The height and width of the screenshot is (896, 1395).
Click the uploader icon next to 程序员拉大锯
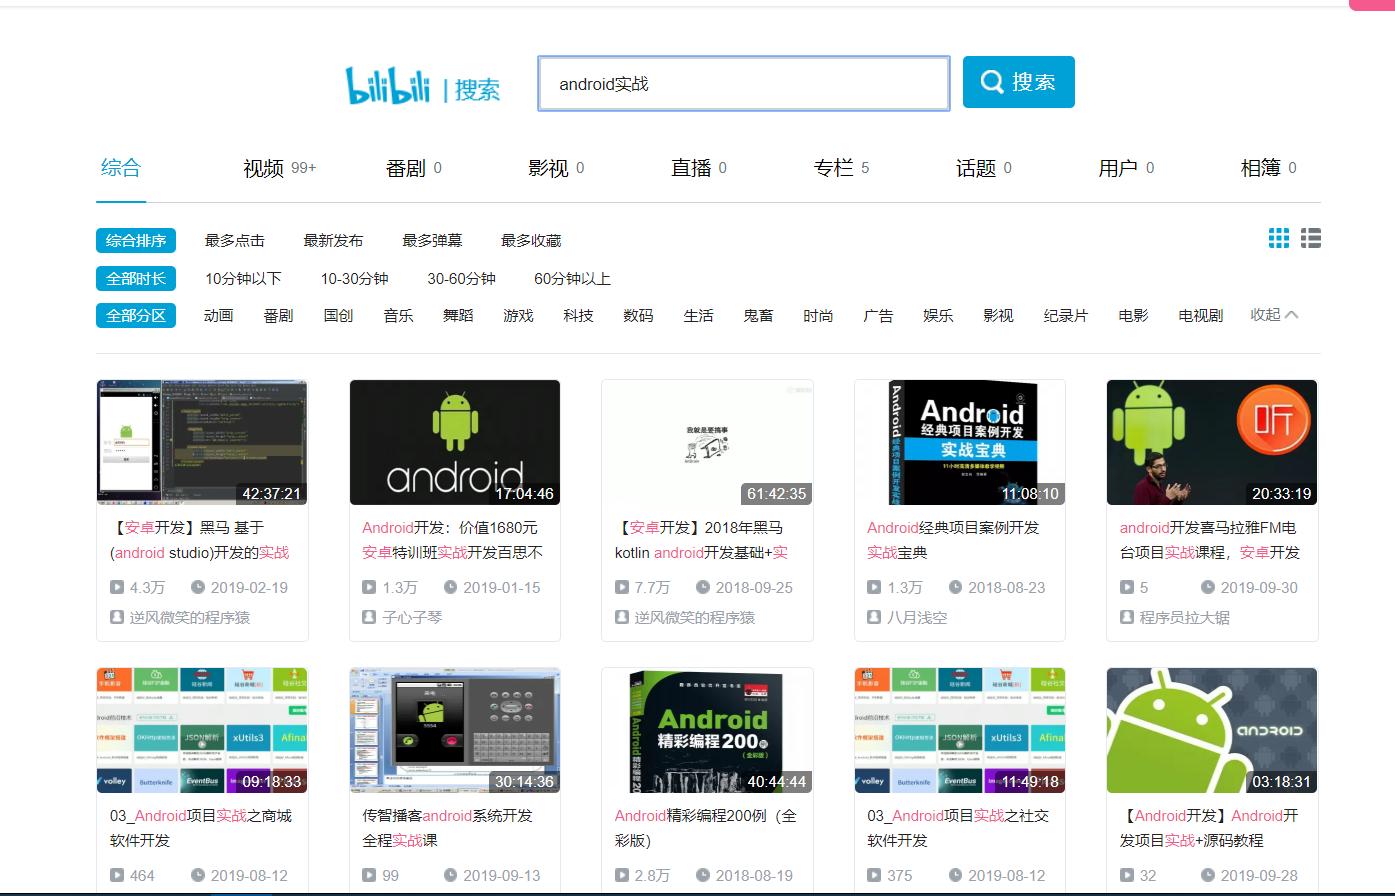pos(1125,617)
